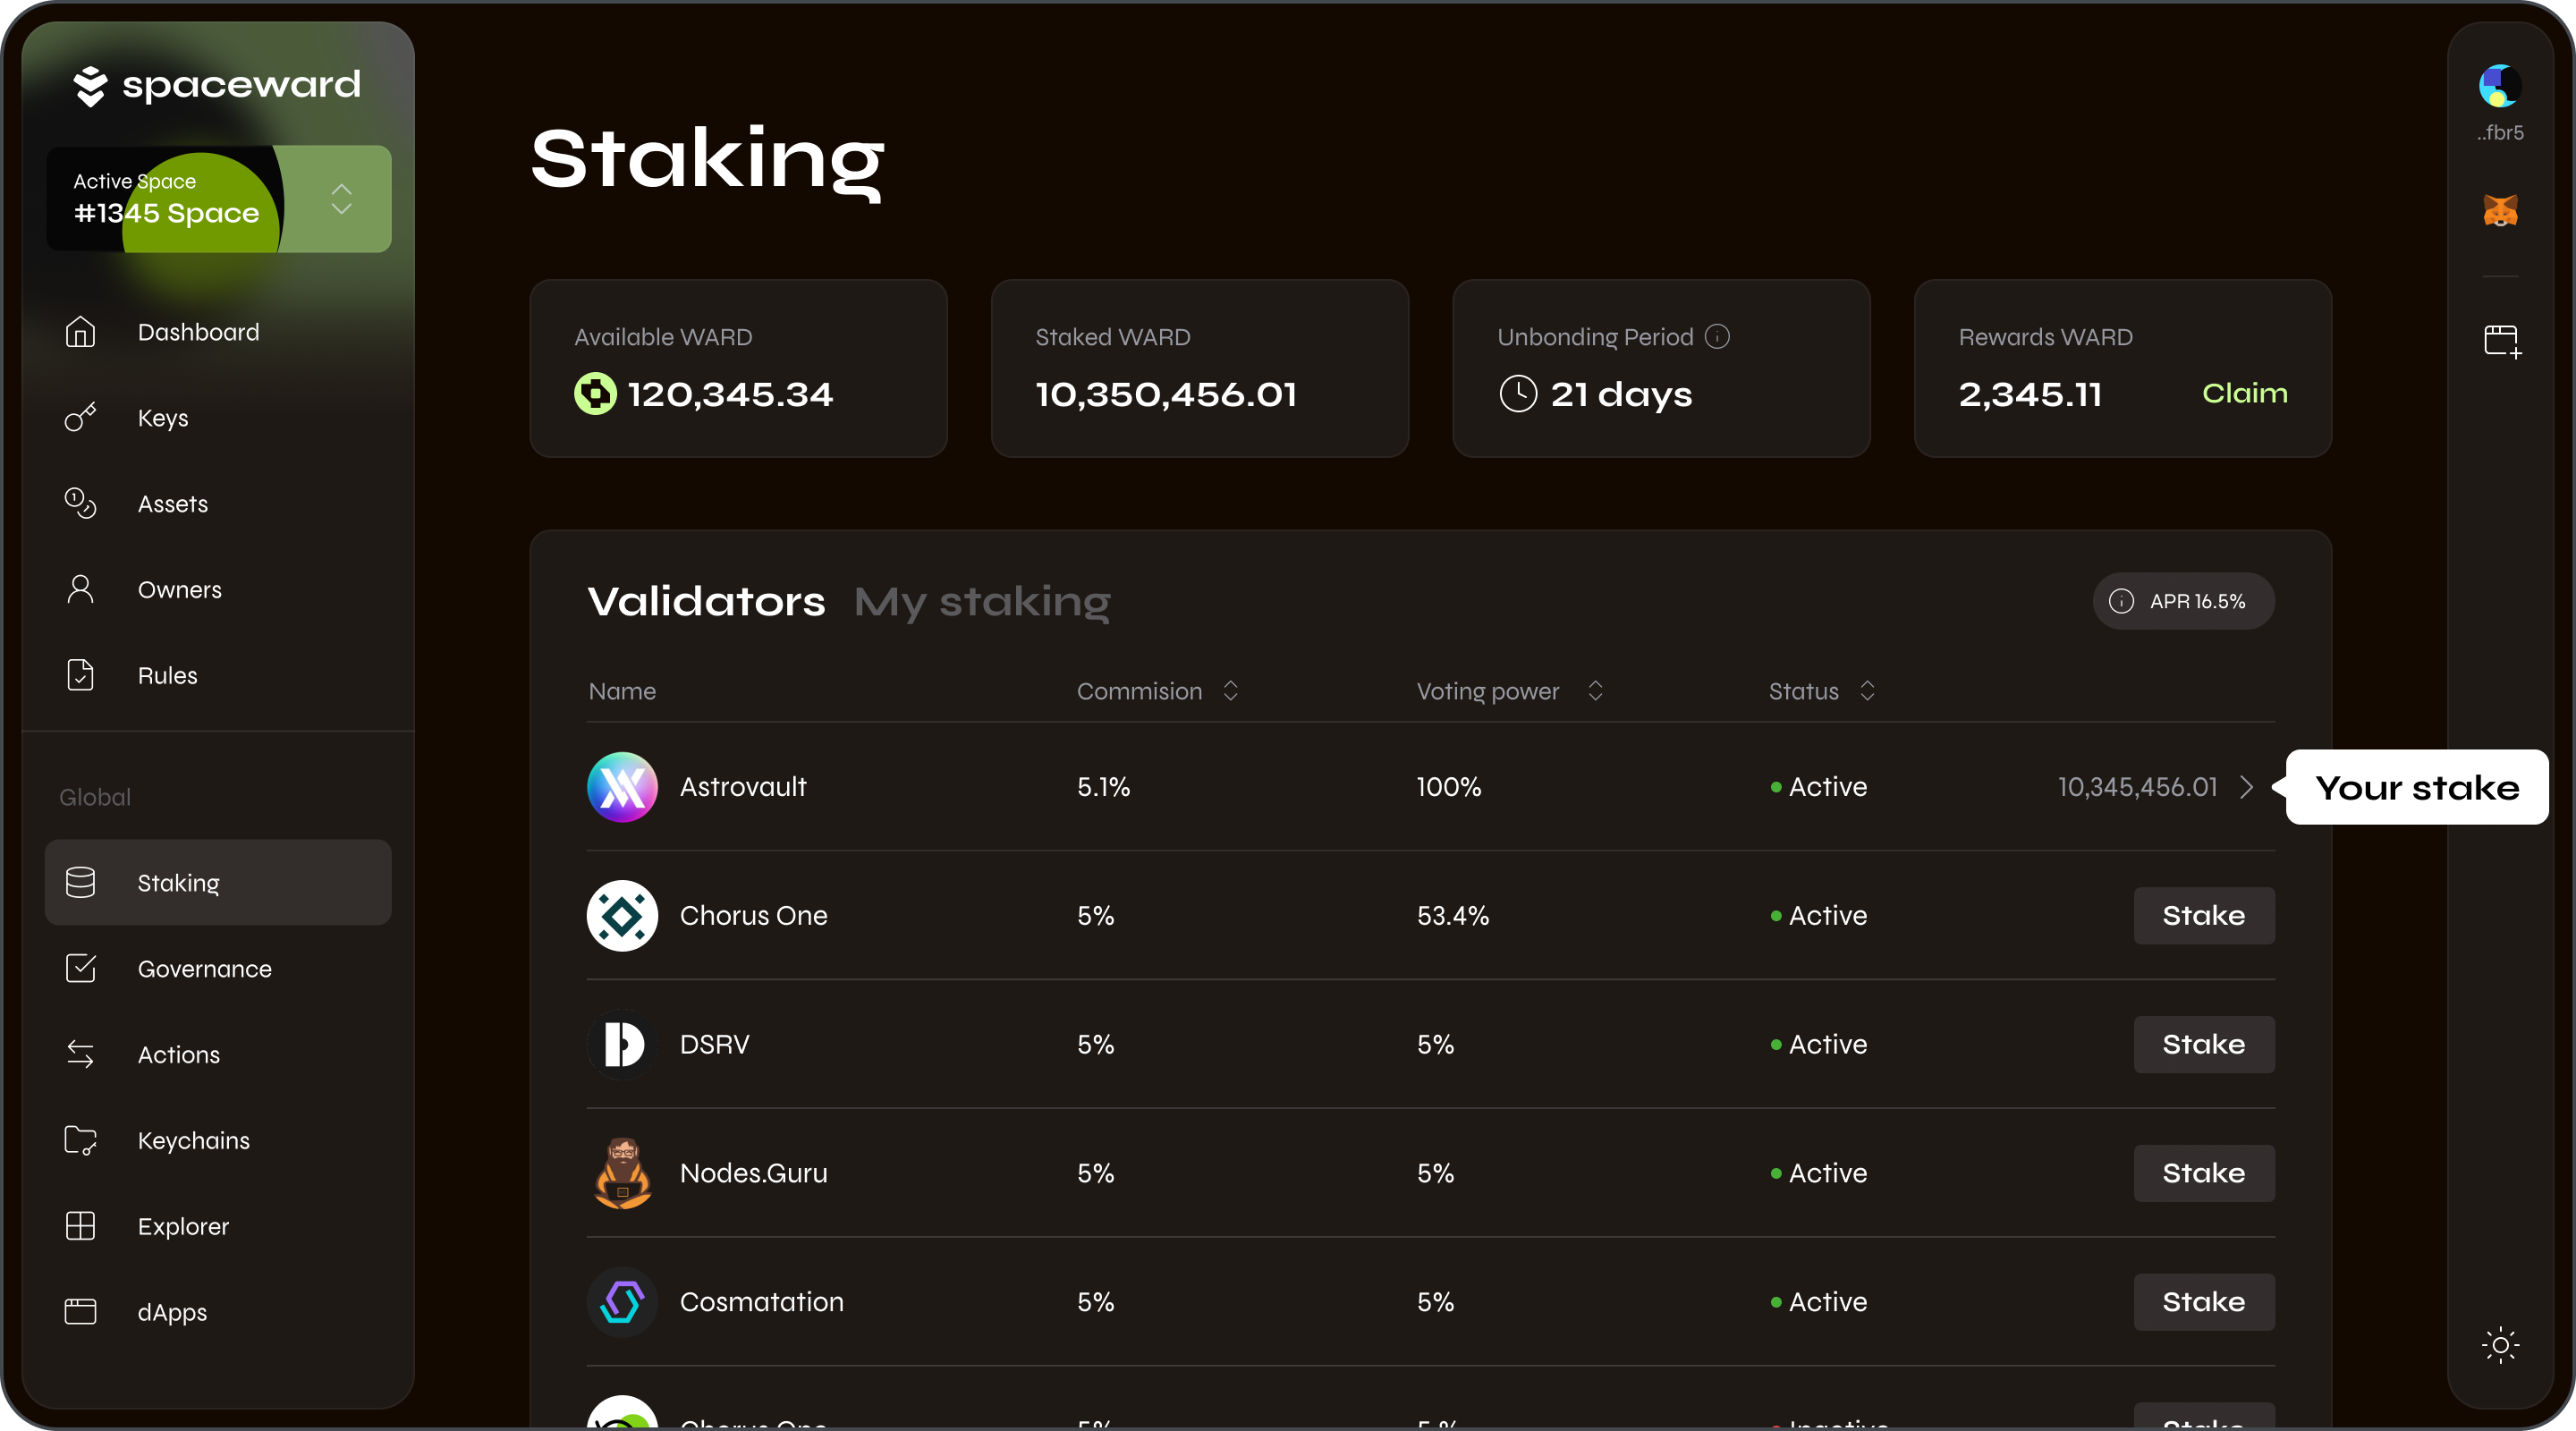Click the wallet add icon on the right rail
2576x1431 pixels.
point(2502,341)
